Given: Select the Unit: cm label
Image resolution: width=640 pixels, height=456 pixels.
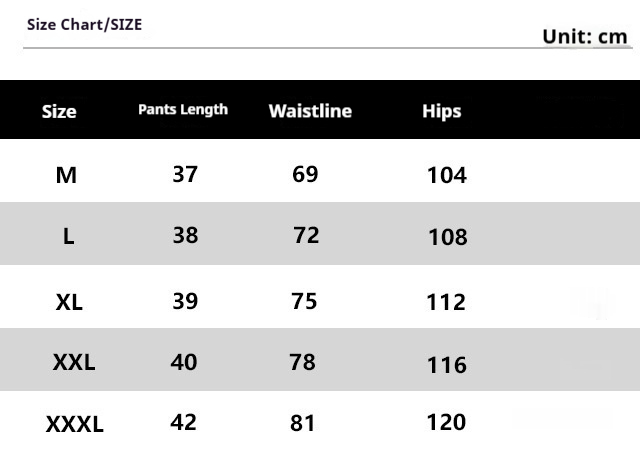Looking at the screenshot, I should (584, 37).
